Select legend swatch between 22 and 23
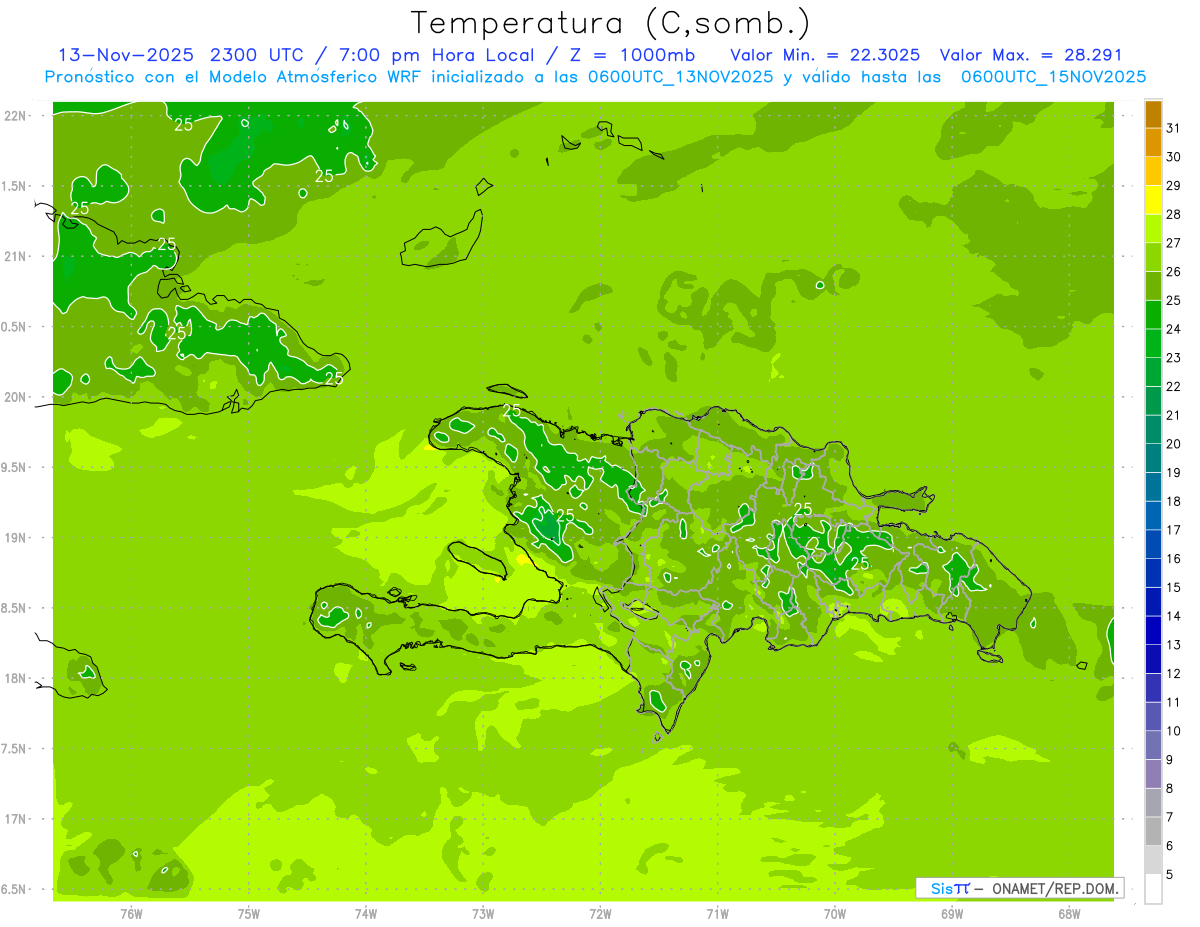Screen dimensions: 1200x927 click(1153, 372)
